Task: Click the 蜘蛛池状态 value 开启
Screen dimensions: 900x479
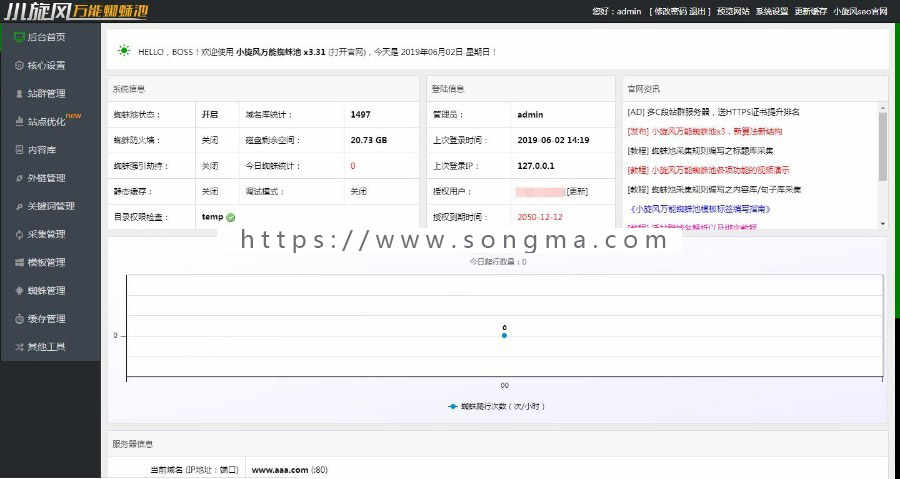Action: point(210,115)
